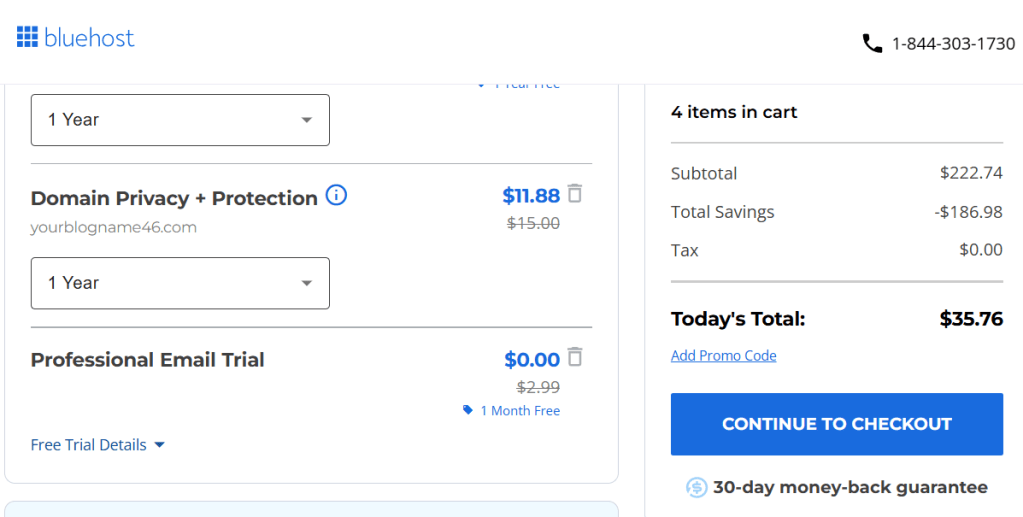This screenshot has width=1023, height=517.
Task: Open the Domain Privacy 1 Year dropdown
Action: pyautogui.click(x=180, y=283)
